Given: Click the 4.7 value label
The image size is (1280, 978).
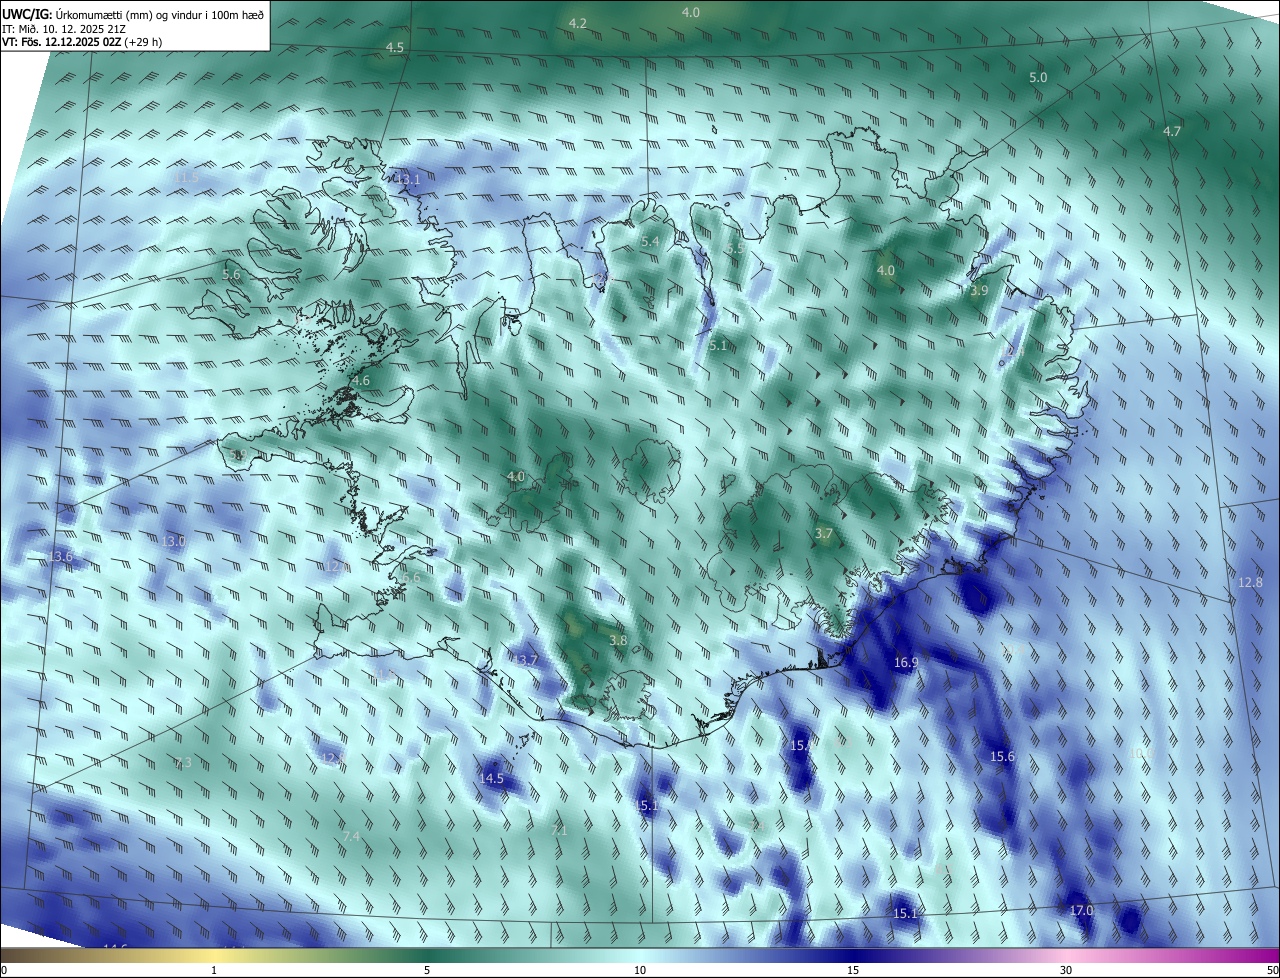Looking at the screenshot, I should [x=1172, y=131].
